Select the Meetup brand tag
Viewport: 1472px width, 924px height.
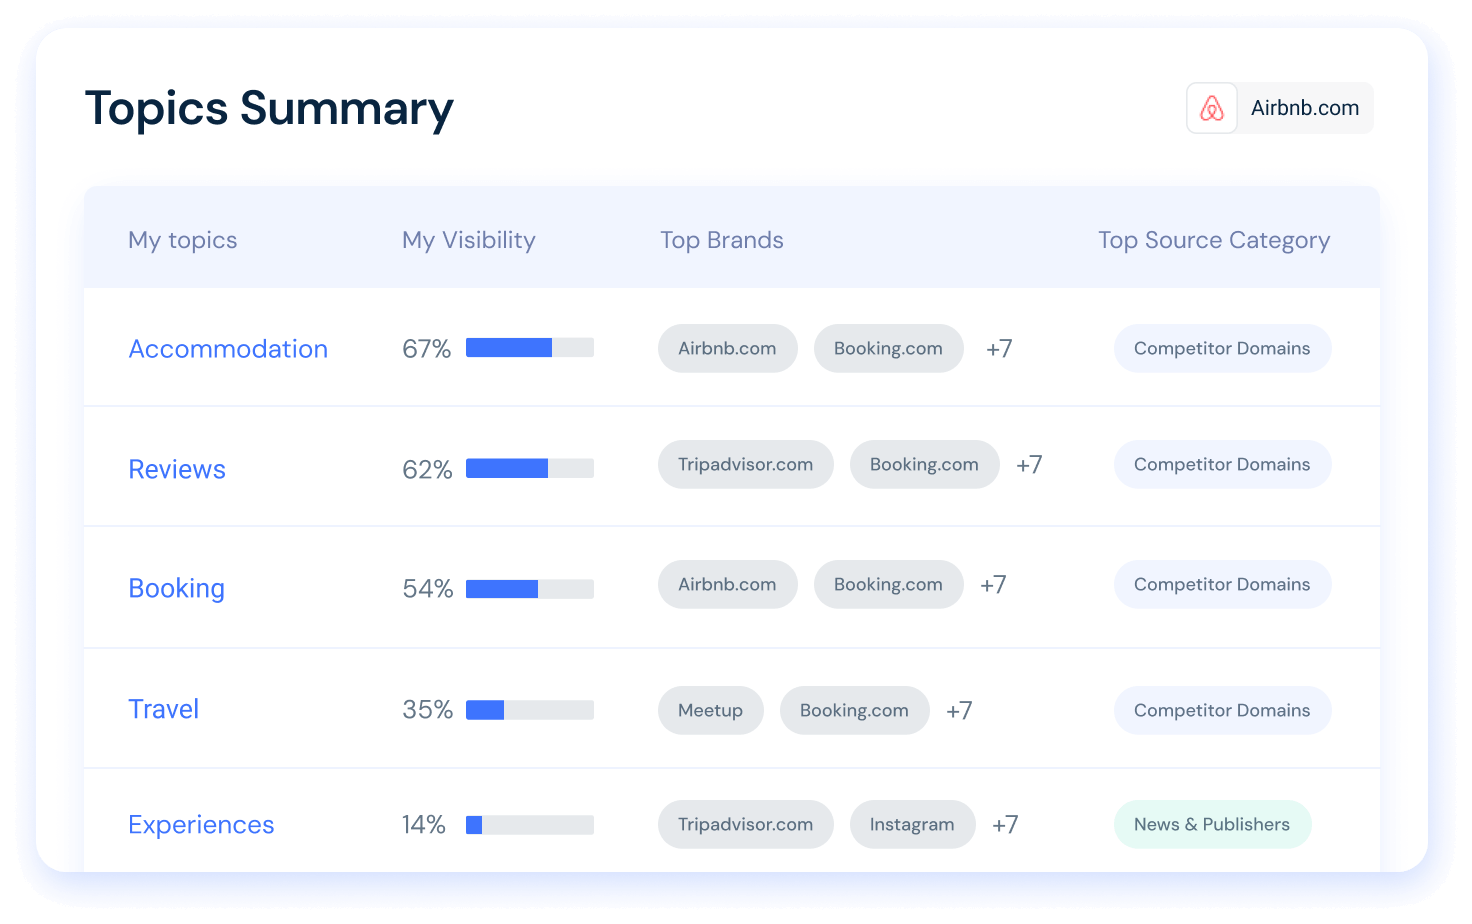coord(710,711)
